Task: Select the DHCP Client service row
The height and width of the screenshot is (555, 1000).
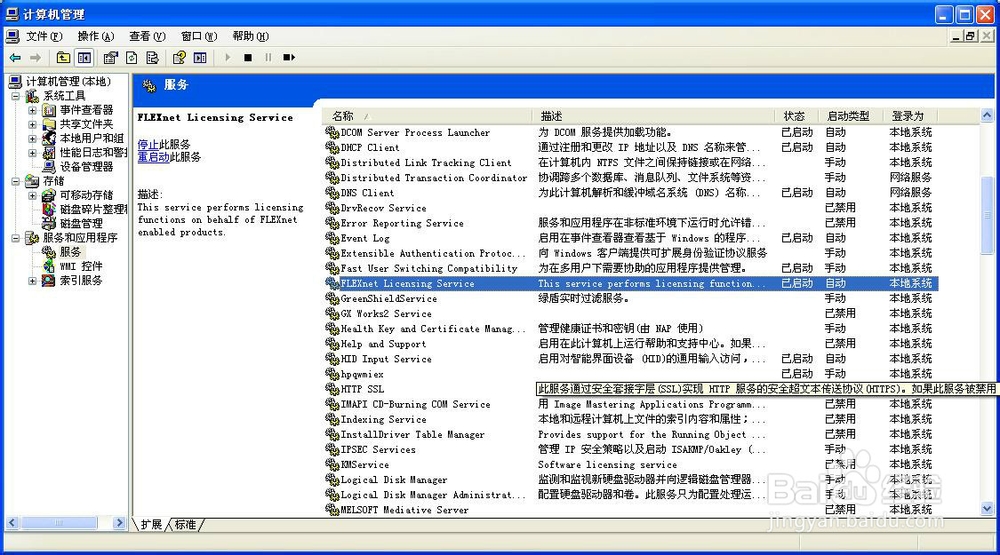Action: pyautogui.click(x=631, y=147)
